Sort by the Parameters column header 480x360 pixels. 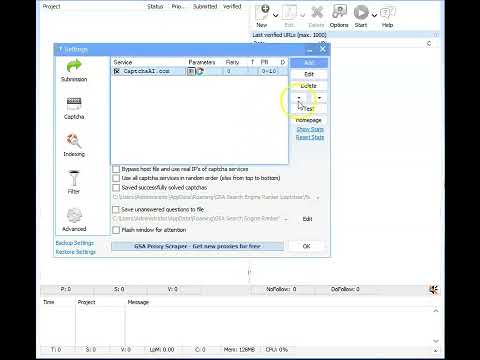202,62
